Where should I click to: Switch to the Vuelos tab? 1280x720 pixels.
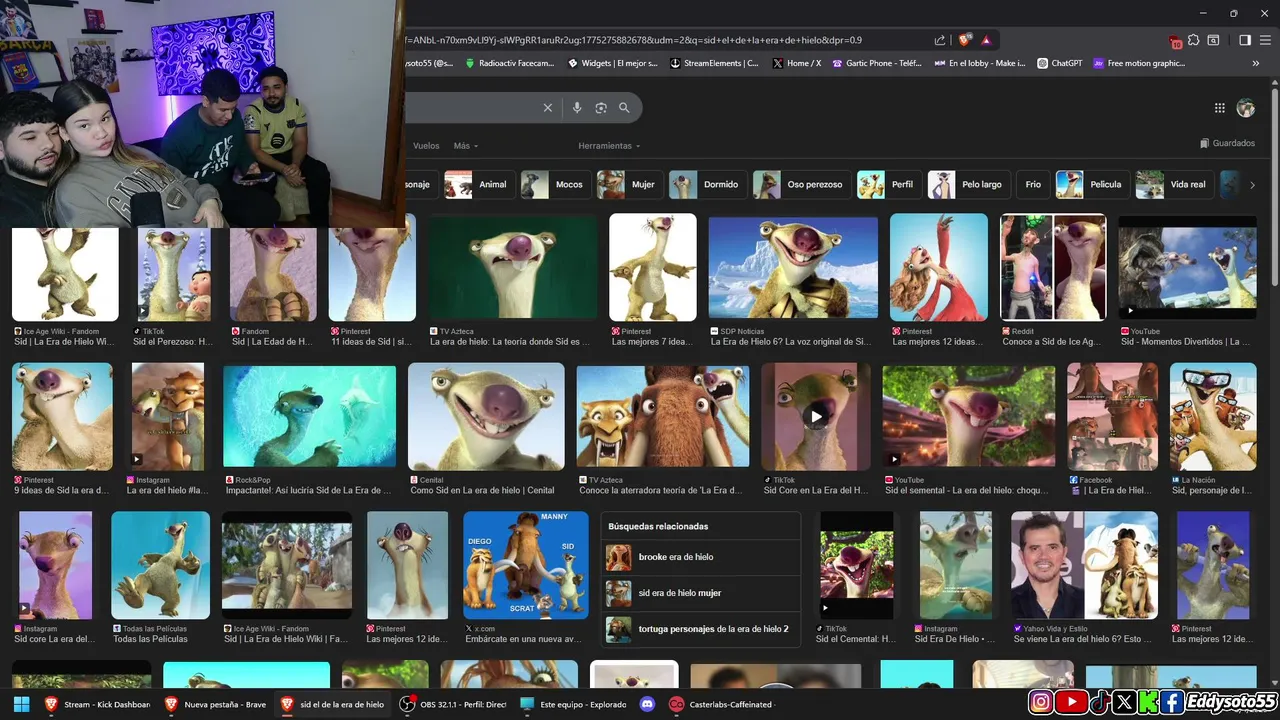(426, 146)
